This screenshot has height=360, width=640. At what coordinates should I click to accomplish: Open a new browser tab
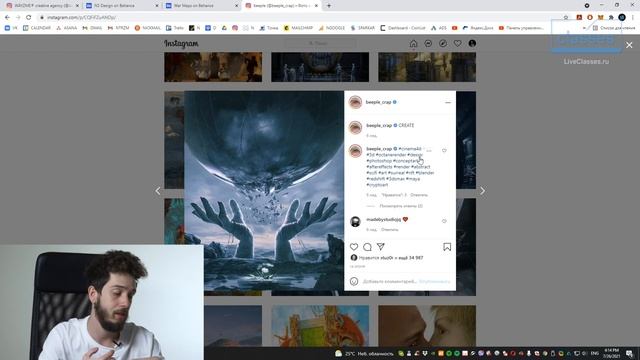pyautogui.click(x=329, y=6)
